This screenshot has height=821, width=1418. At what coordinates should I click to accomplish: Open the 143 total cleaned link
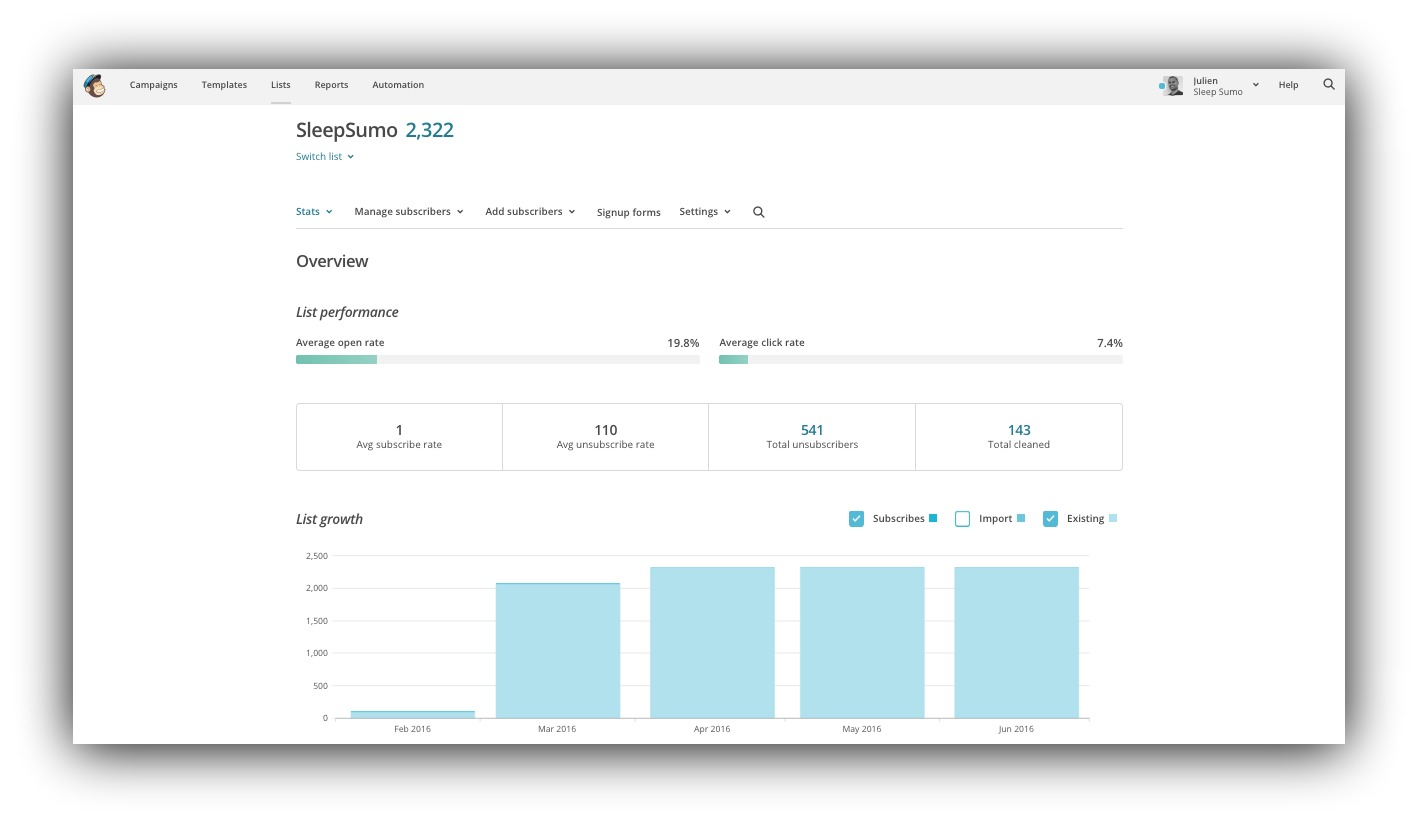tap(1019, 430)
